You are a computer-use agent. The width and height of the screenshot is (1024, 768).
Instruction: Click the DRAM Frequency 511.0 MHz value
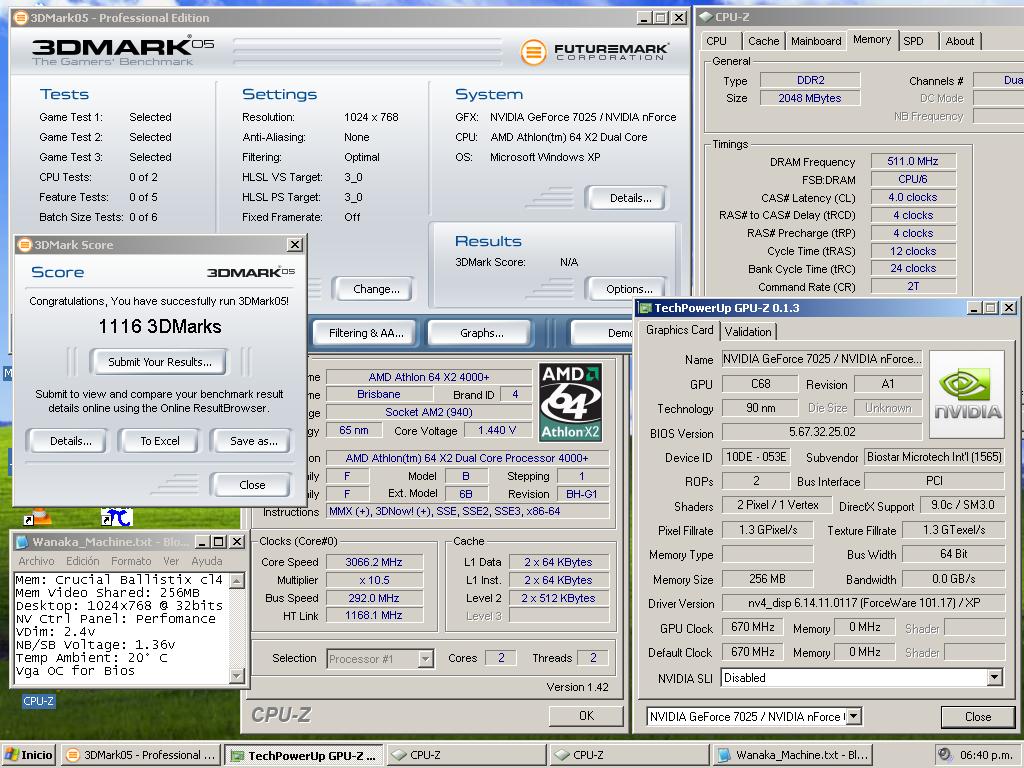coord(913,161)
